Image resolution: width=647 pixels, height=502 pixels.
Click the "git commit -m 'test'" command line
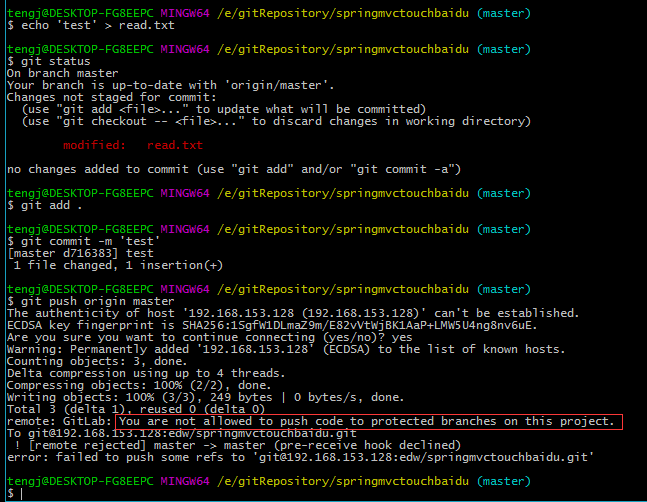[x=83, y=241]
